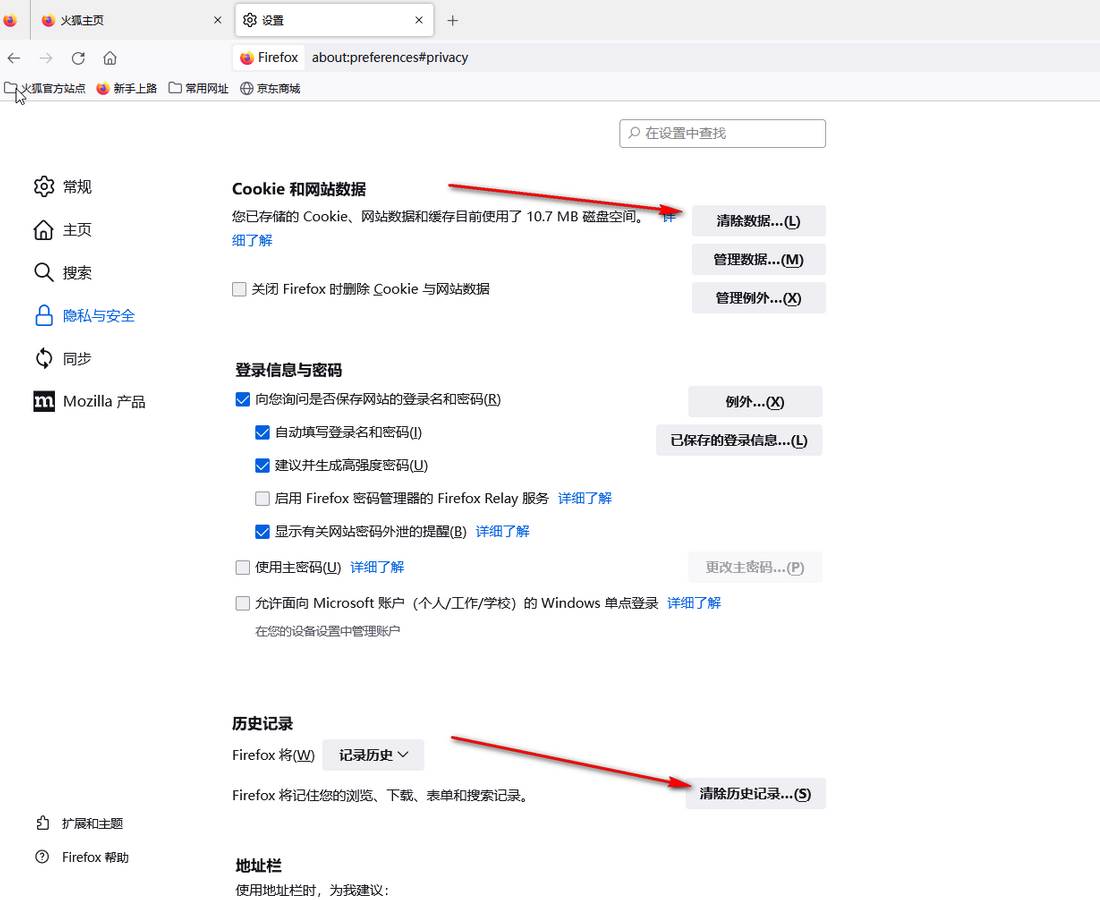Open the 常用网址 bookmark folder
This screenshot has height=900, width=1100.
199,88
